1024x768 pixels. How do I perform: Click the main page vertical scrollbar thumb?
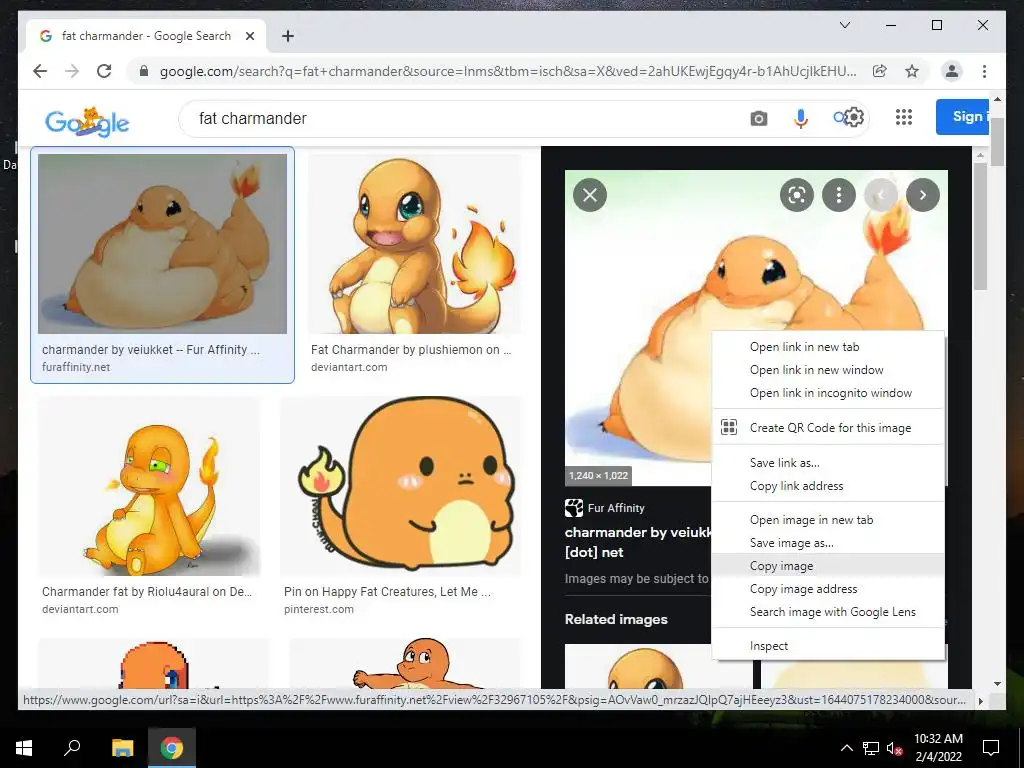click(997, 142)
